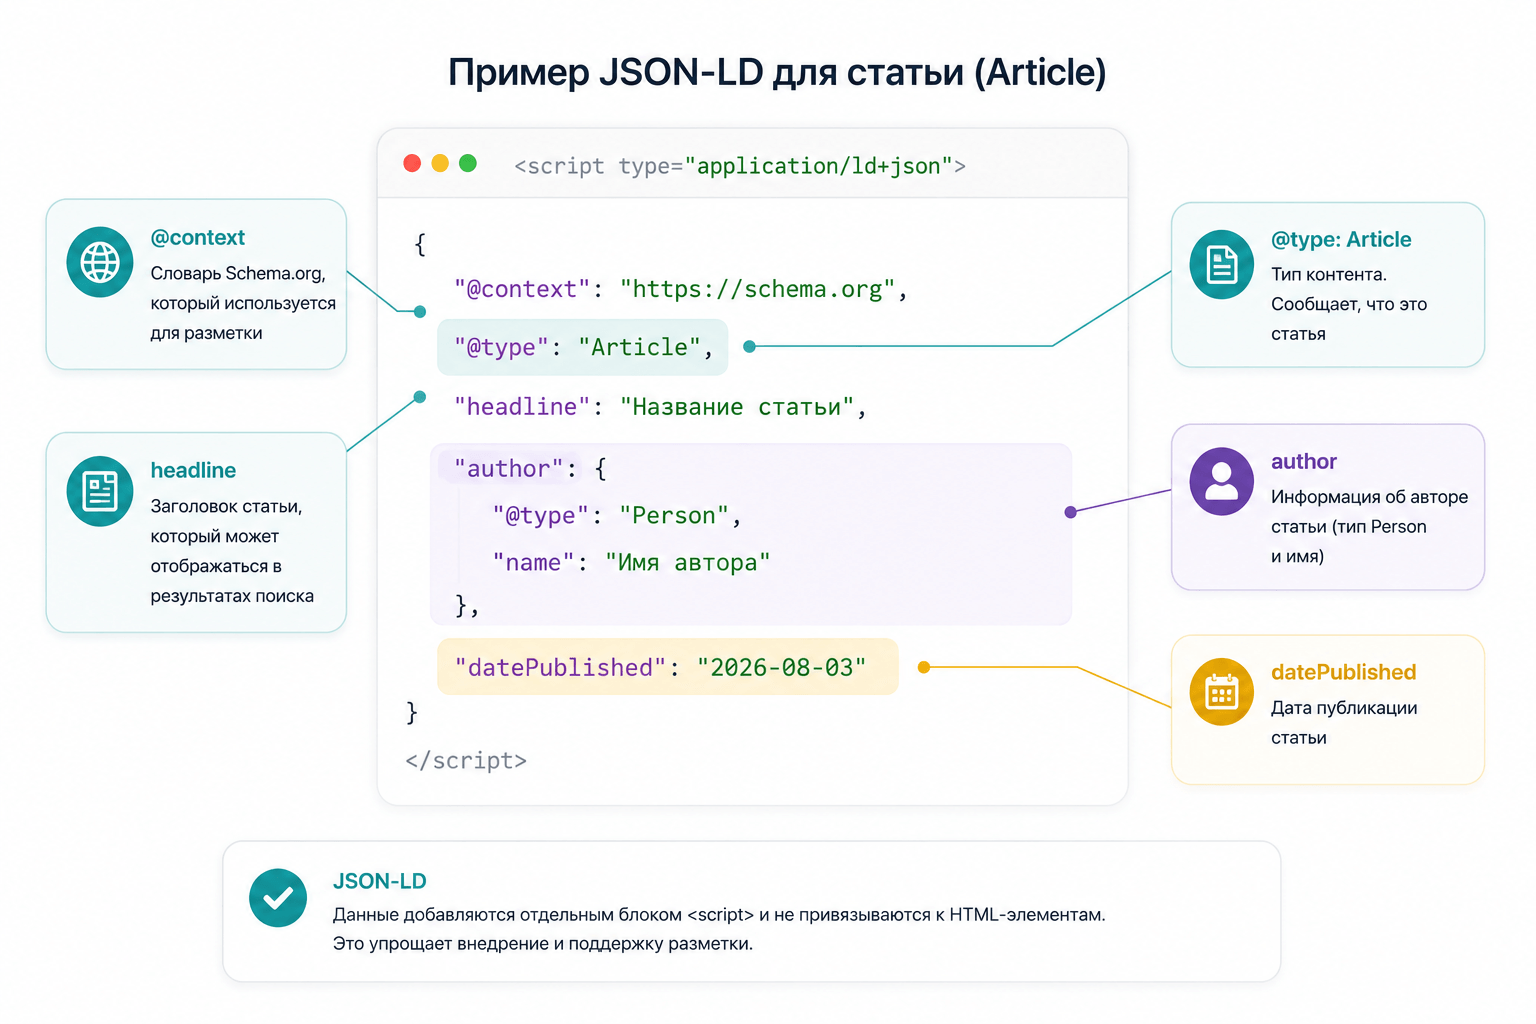Click the author card heading
The height and width of the screenshot is (1024, 1536).
point(1303,461)
